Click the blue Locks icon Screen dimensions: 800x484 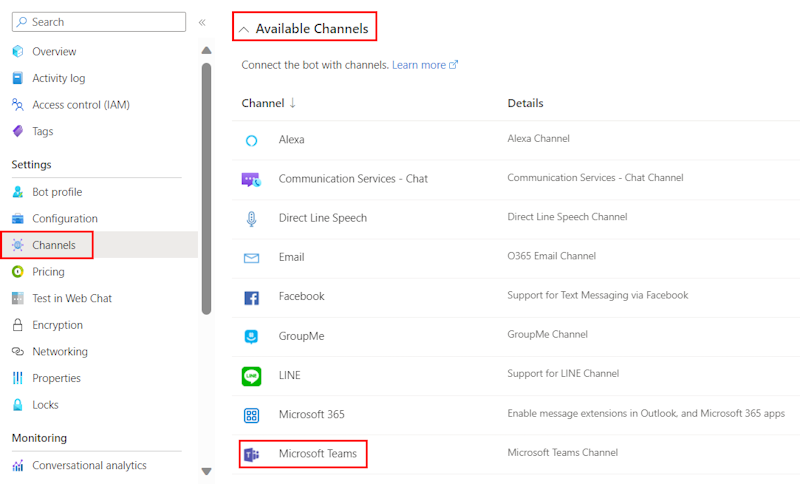[x=18, y=405]
